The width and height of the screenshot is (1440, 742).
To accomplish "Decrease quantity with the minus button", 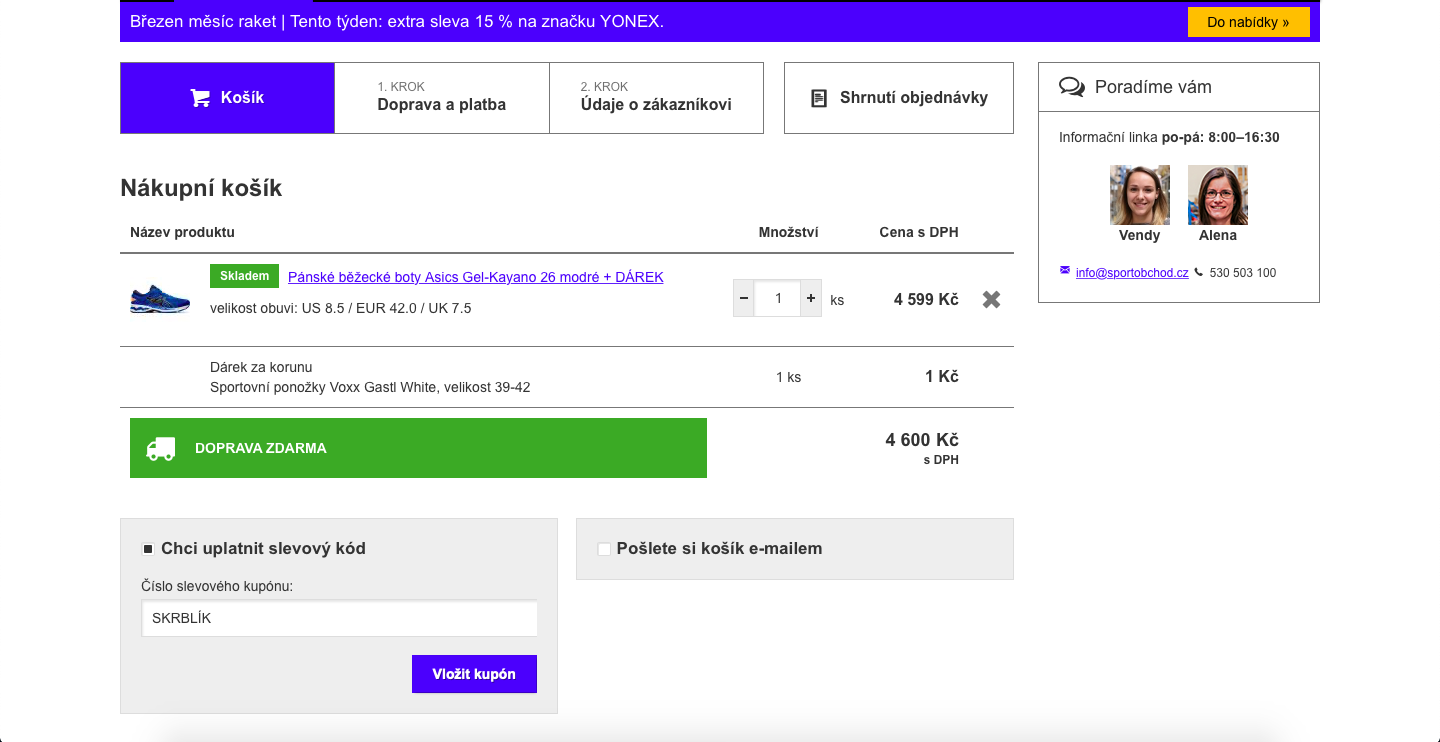I will tap(744, 298).
